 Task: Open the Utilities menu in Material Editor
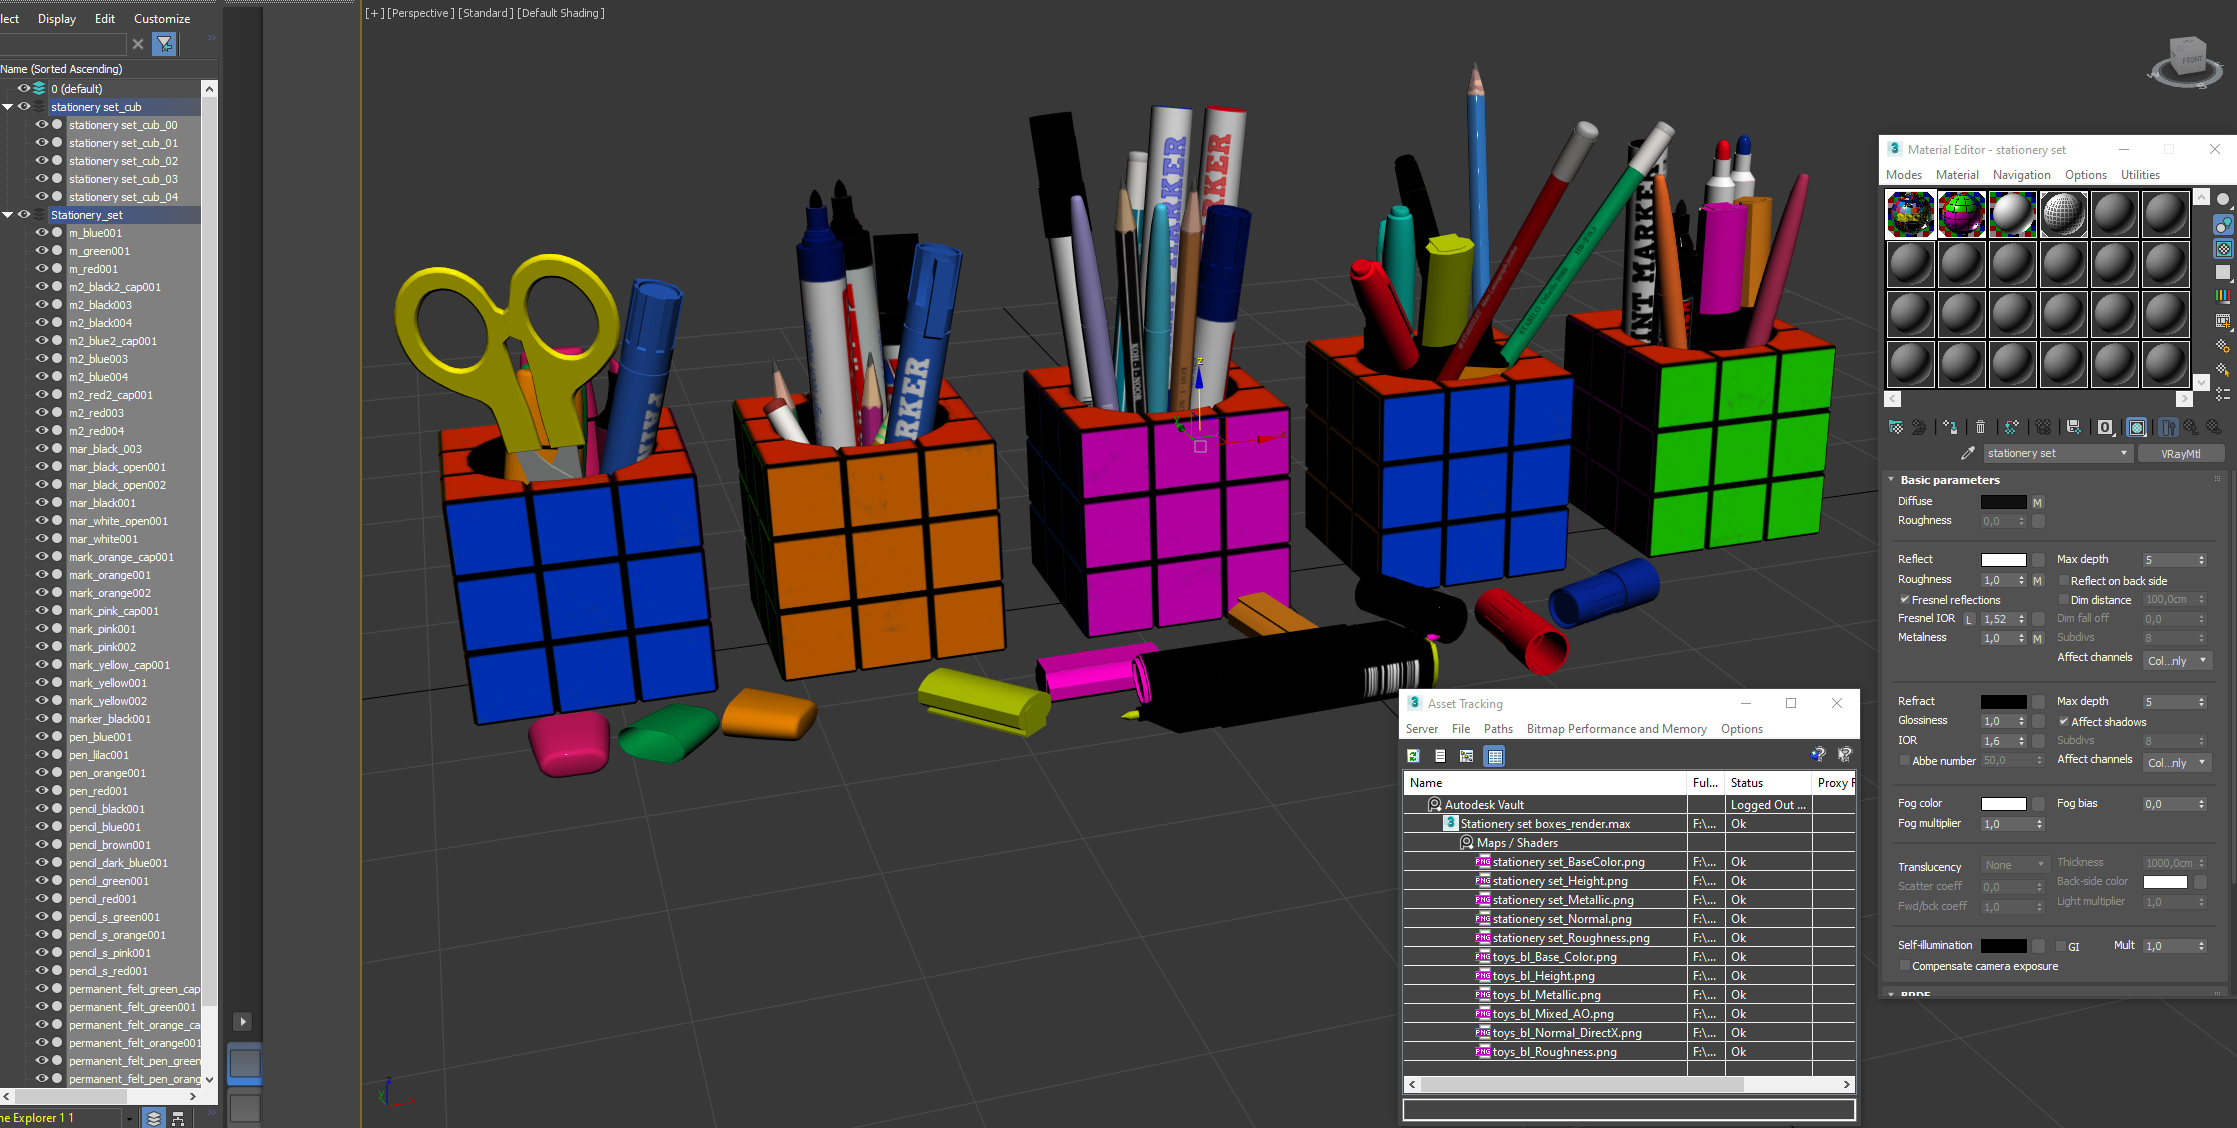2140,175
